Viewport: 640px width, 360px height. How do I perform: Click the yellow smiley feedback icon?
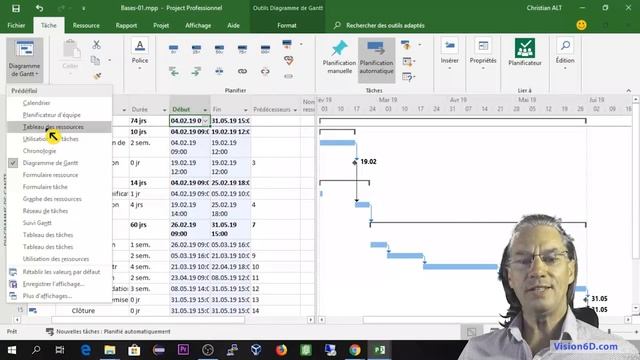[581, 25]
